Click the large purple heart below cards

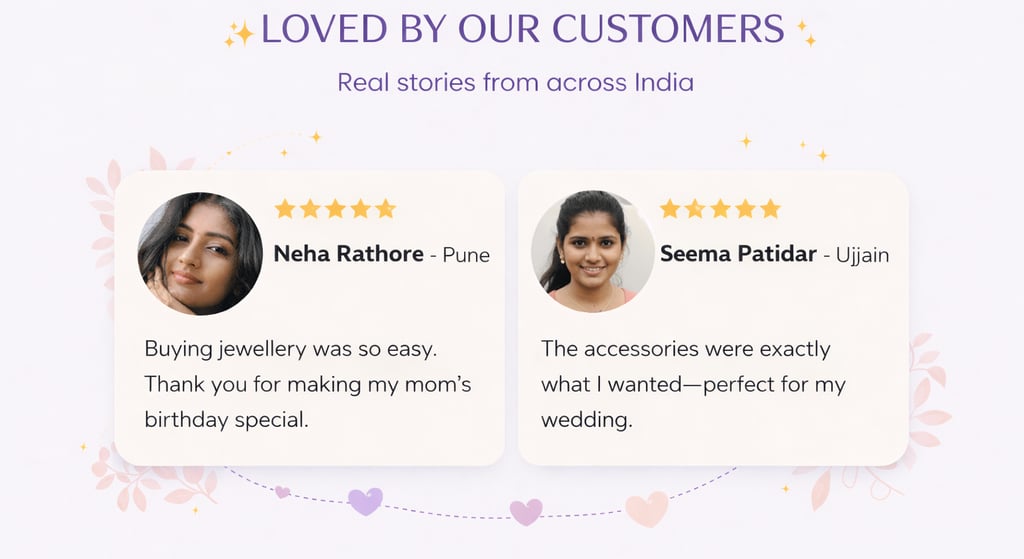(365, 501)
